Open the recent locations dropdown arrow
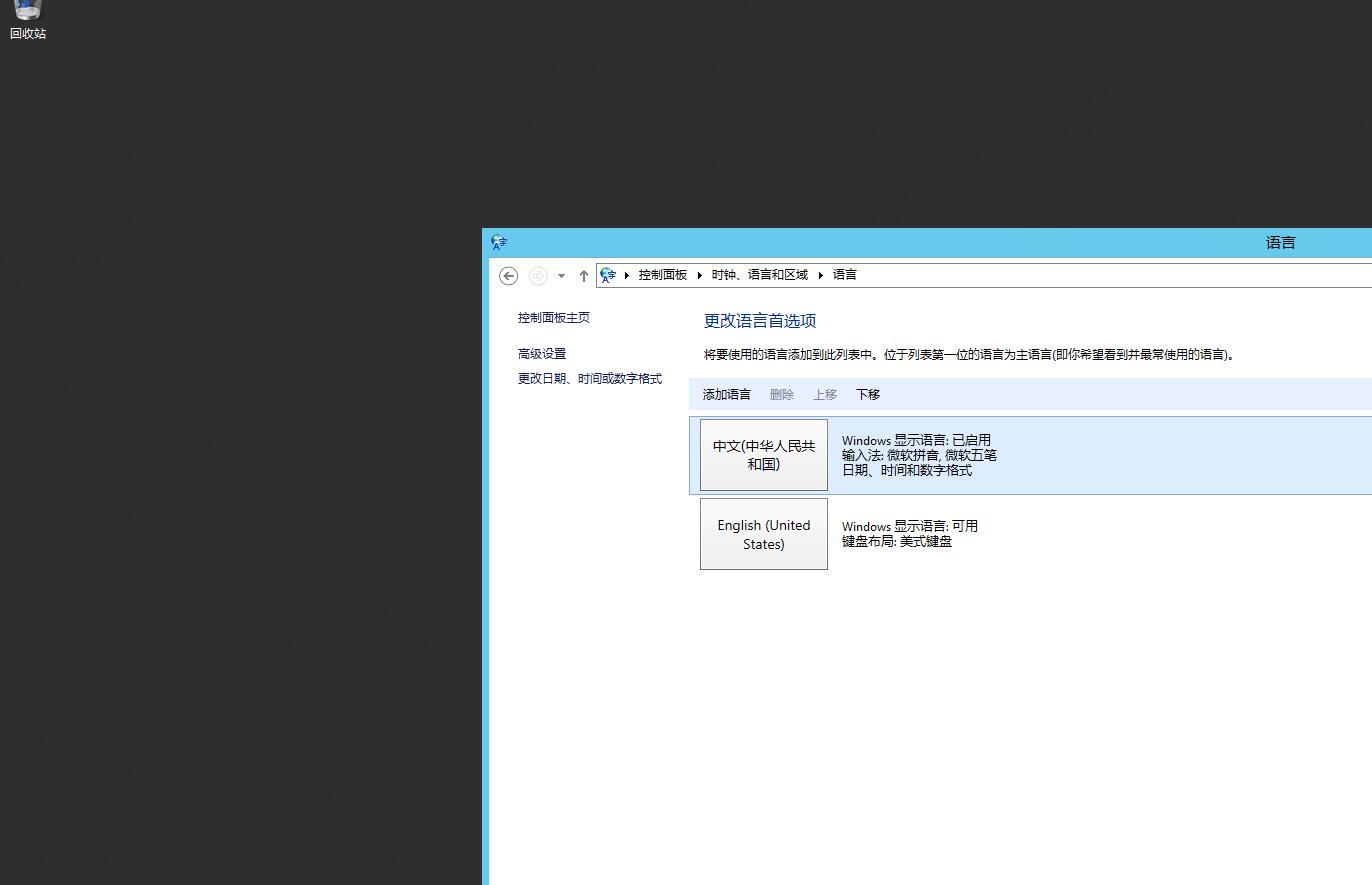Screen dimensions: 1372x885 [x=561, y=276]
